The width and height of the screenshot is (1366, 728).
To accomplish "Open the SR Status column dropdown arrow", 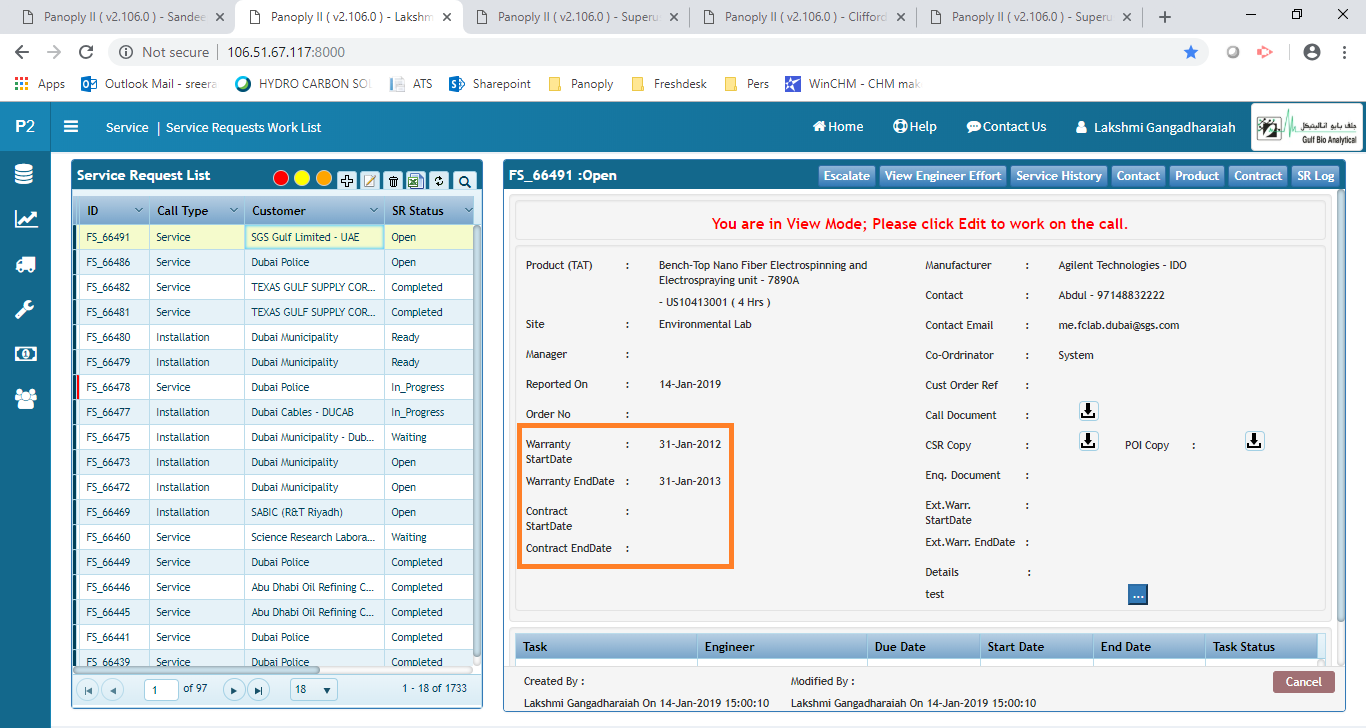I will click(467, 211).
